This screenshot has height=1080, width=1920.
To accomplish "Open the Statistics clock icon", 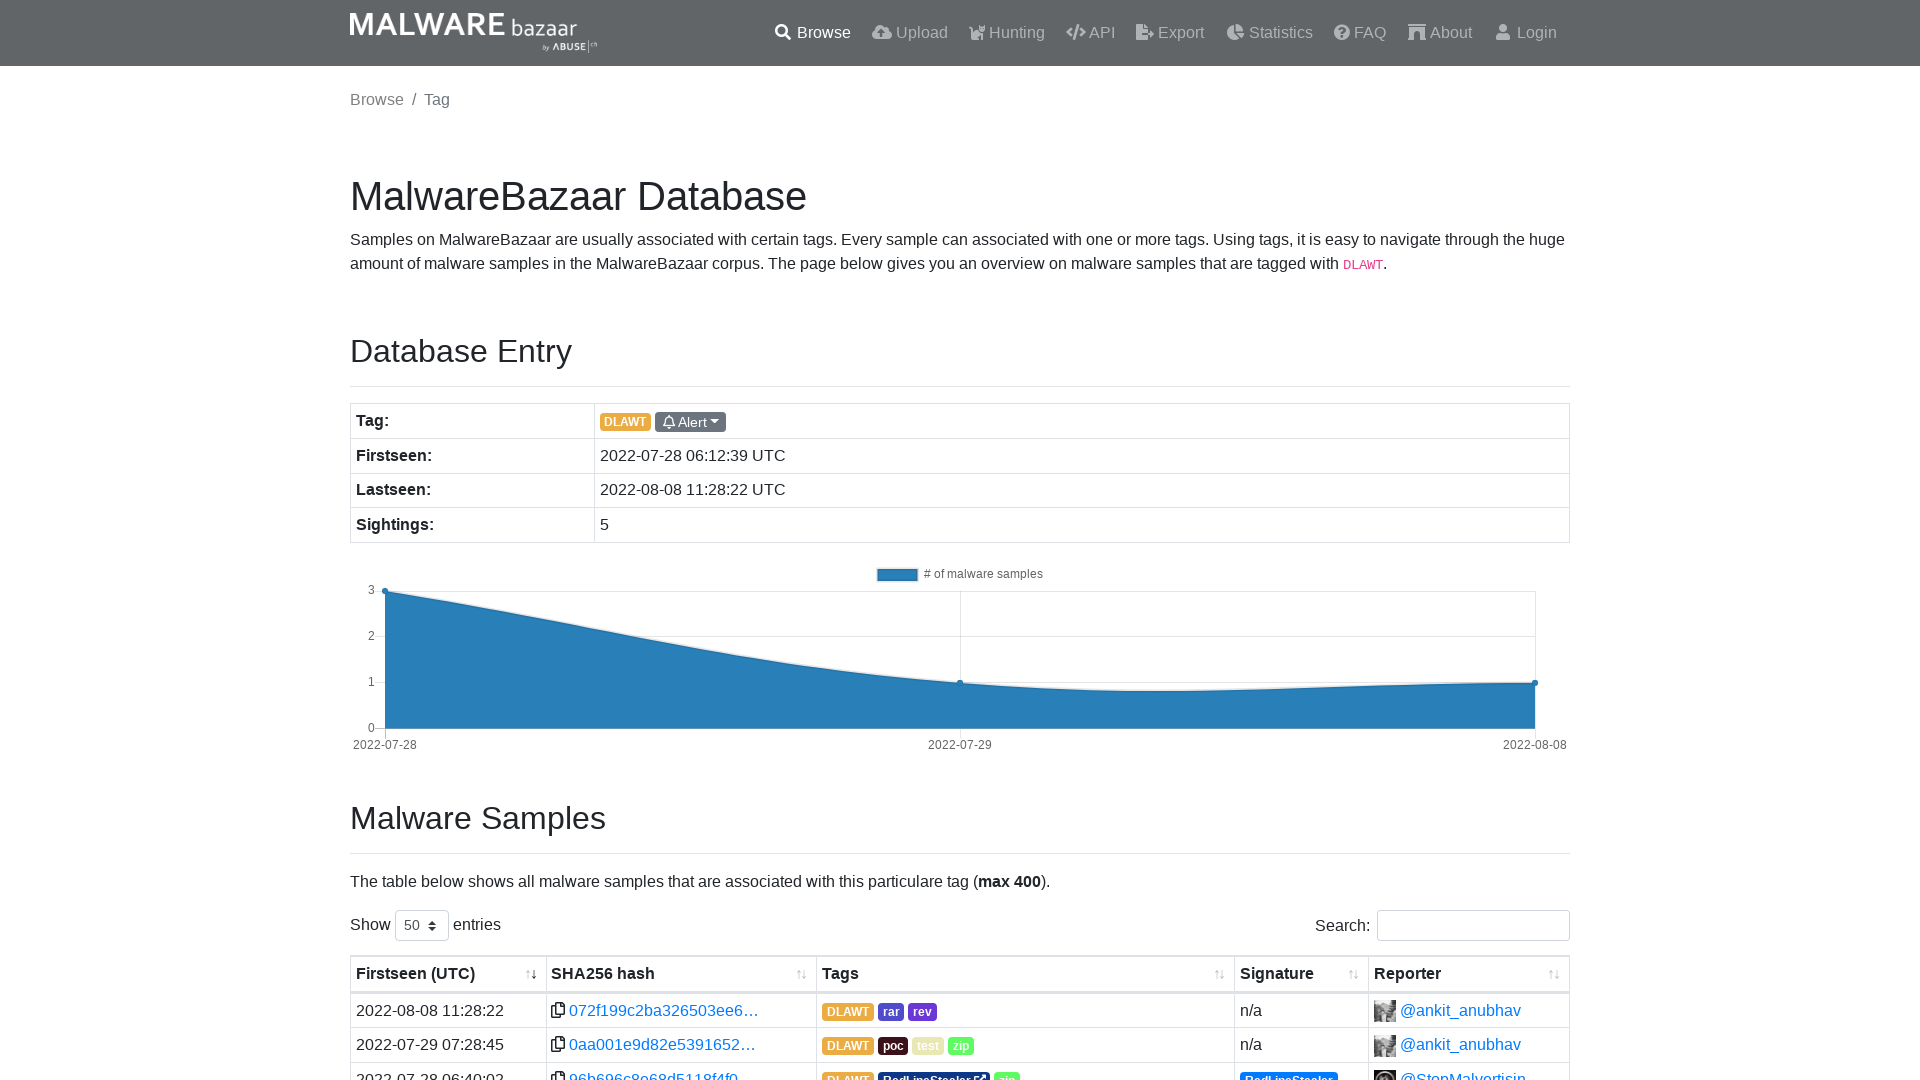I will [x=1235, y=32].
